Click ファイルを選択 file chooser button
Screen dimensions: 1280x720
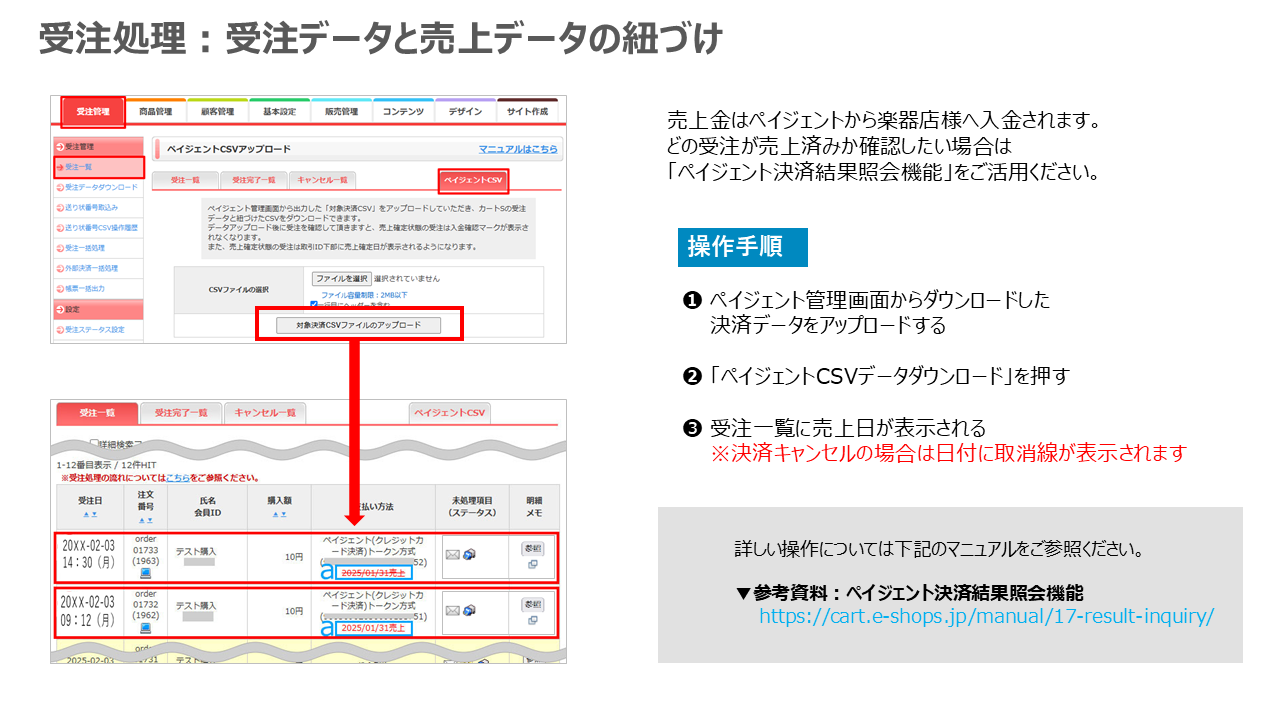(x=341, y=279)
